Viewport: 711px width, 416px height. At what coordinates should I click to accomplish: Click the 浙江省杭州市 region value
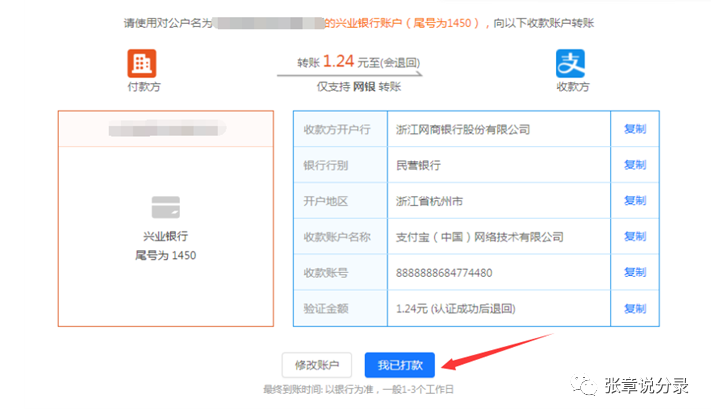(x=429, y=201)
